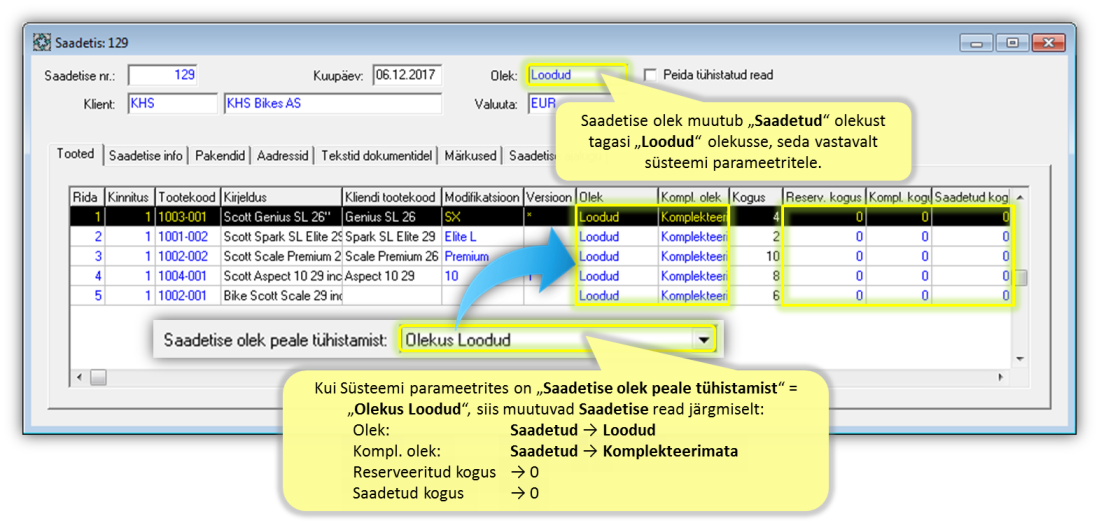Close the Saadetis window
The image size is (1099, 523).
tap(1047, 43)
